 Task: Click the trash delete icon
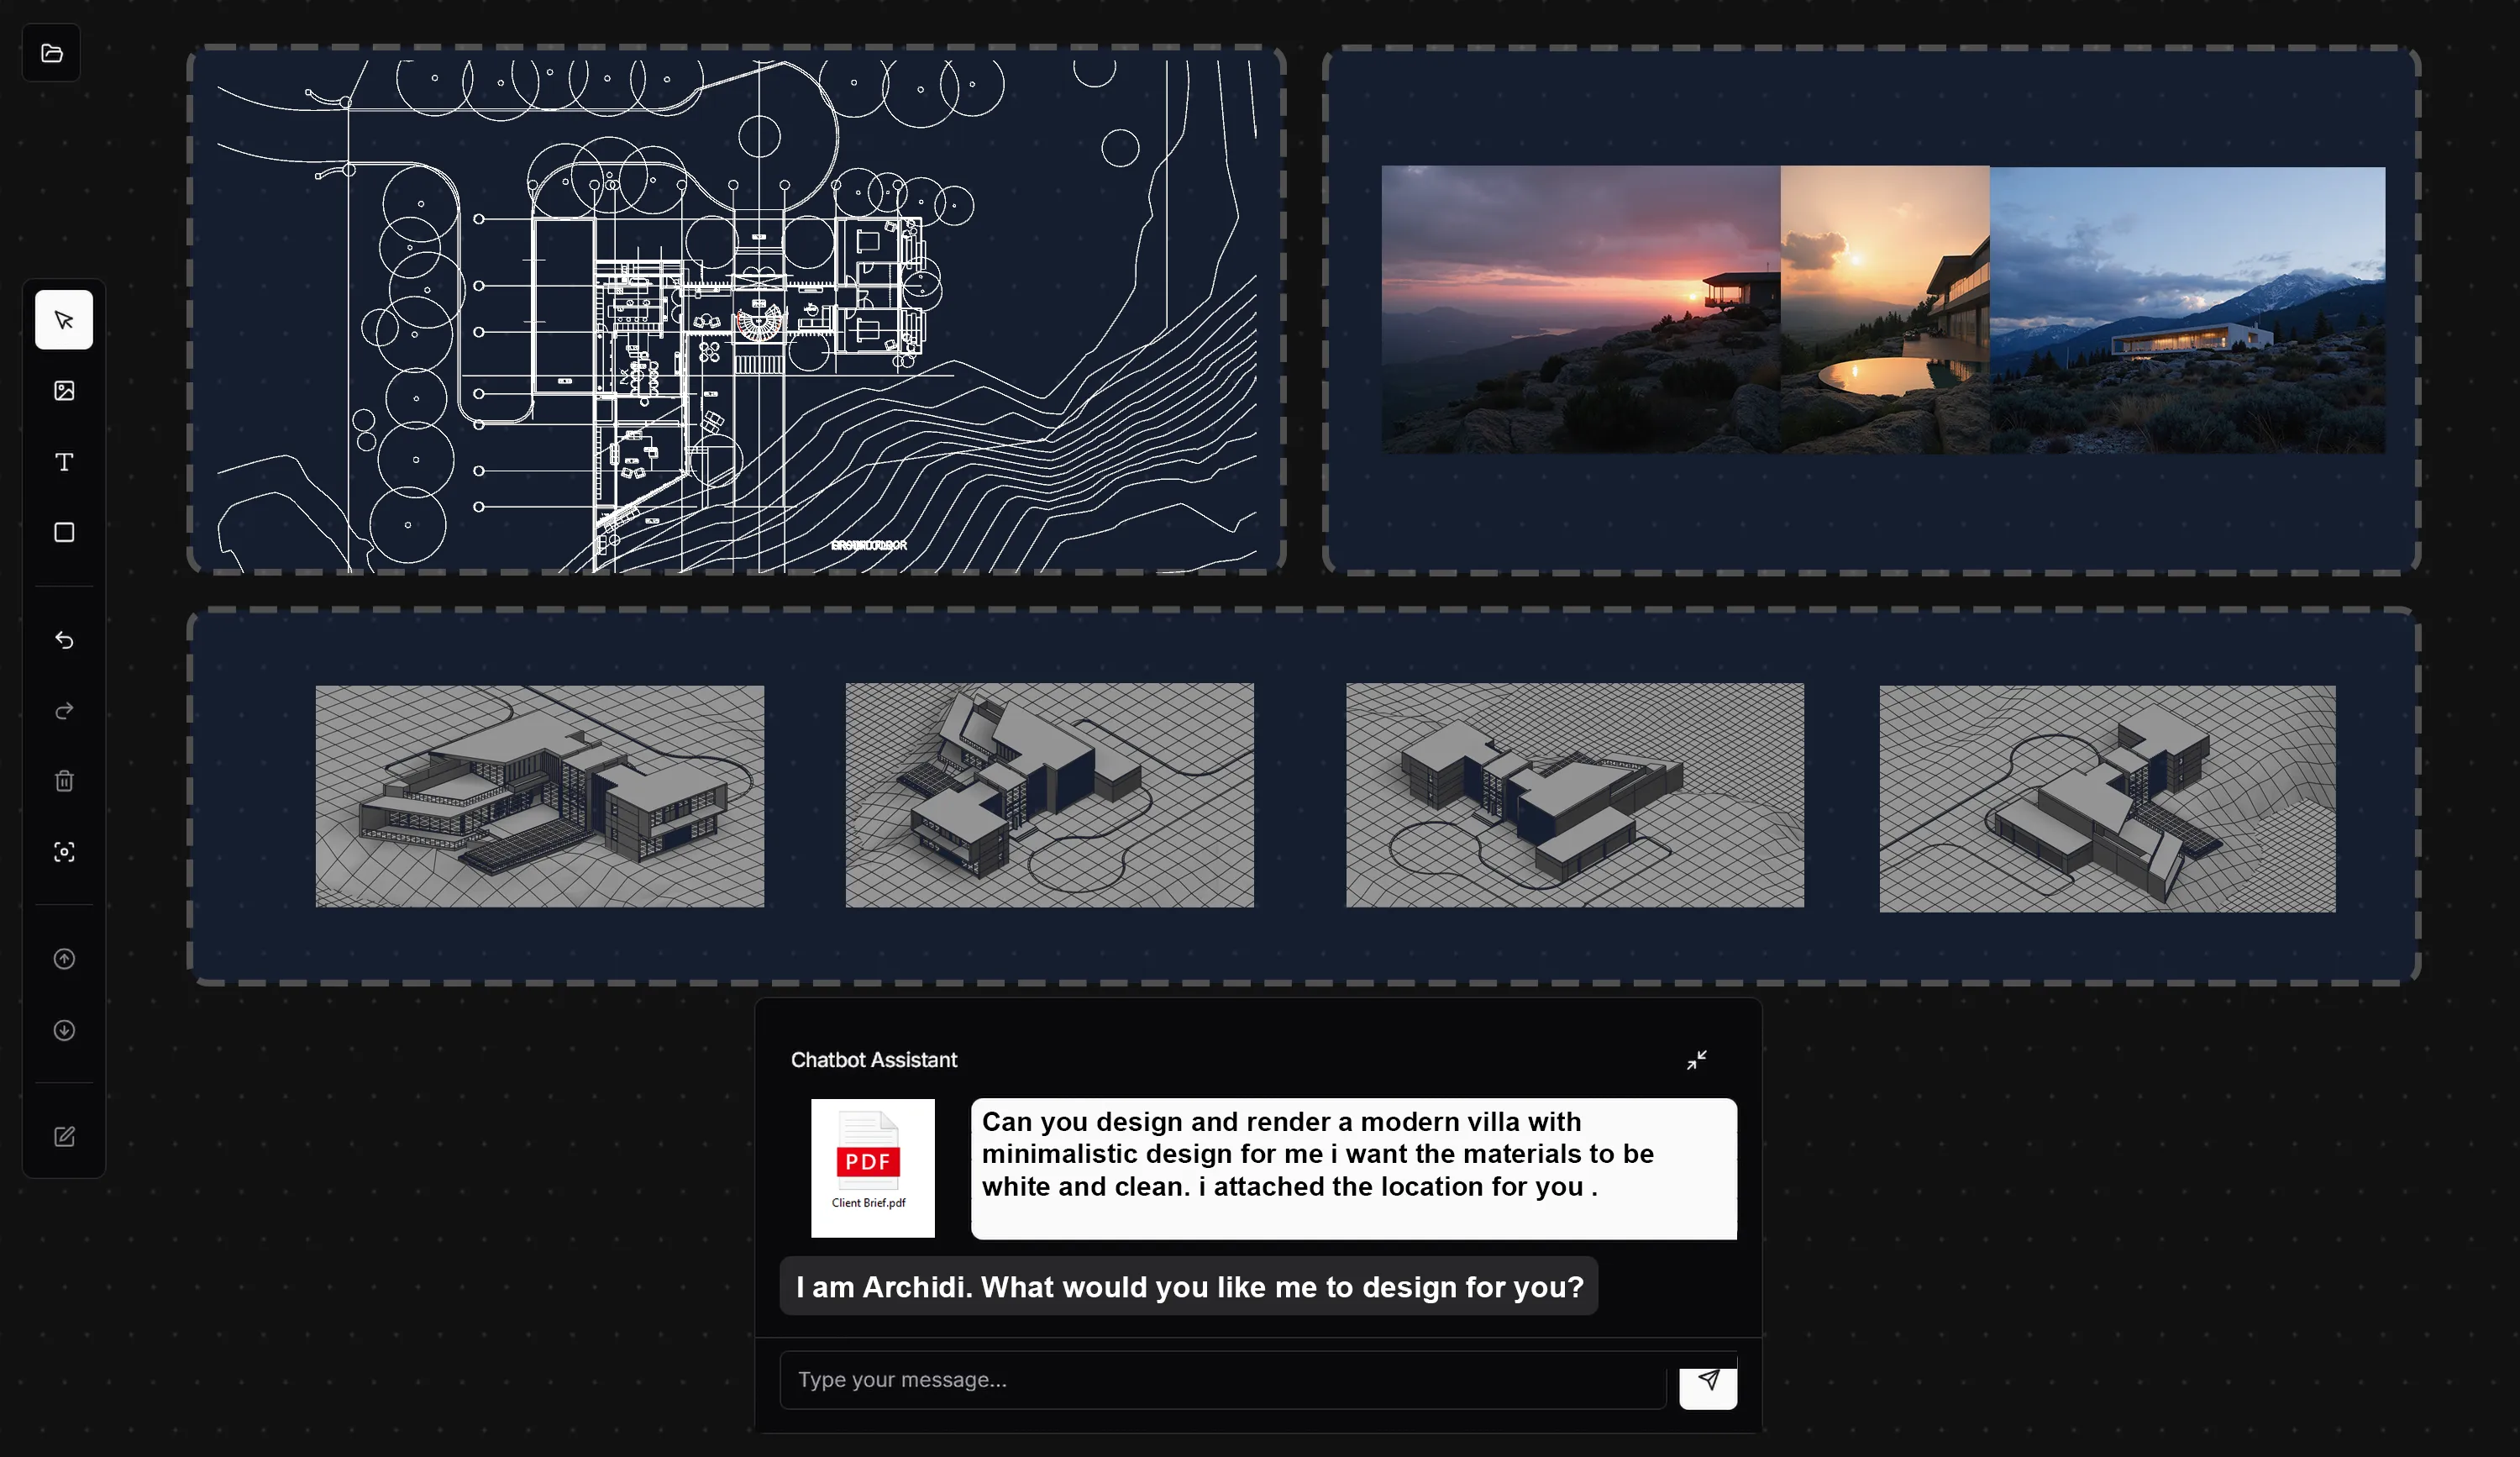(x=64, y=781)
